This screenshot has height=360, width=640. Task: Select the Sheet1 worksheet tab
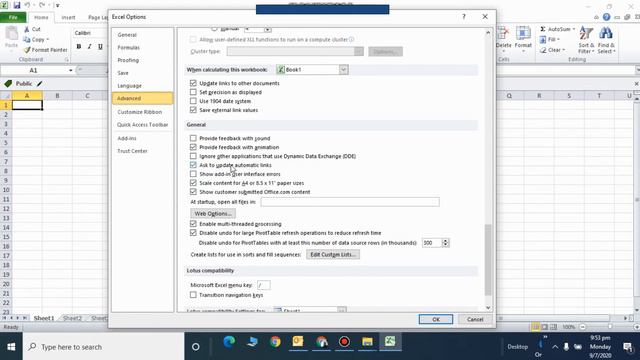coord(44,318)
